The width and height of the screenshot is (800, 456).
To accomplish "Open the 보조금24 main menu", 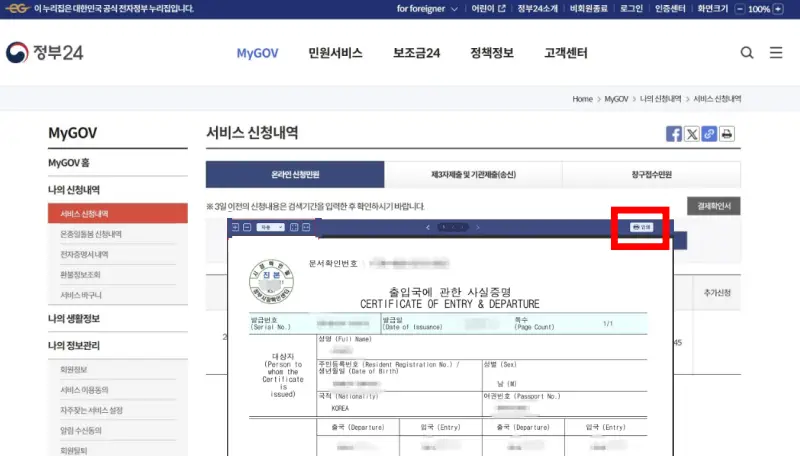I will (416, 53).
